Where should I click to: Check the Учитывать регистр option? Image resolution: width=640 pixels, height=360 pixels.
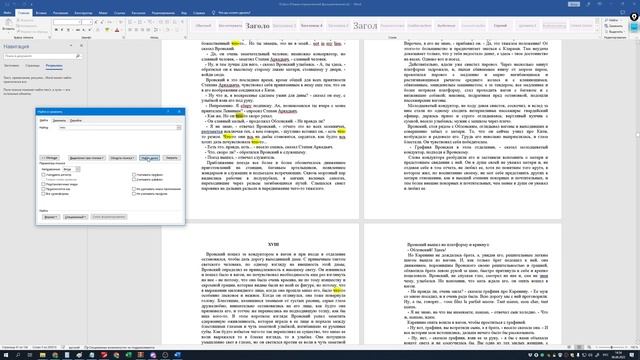point(44,175)
